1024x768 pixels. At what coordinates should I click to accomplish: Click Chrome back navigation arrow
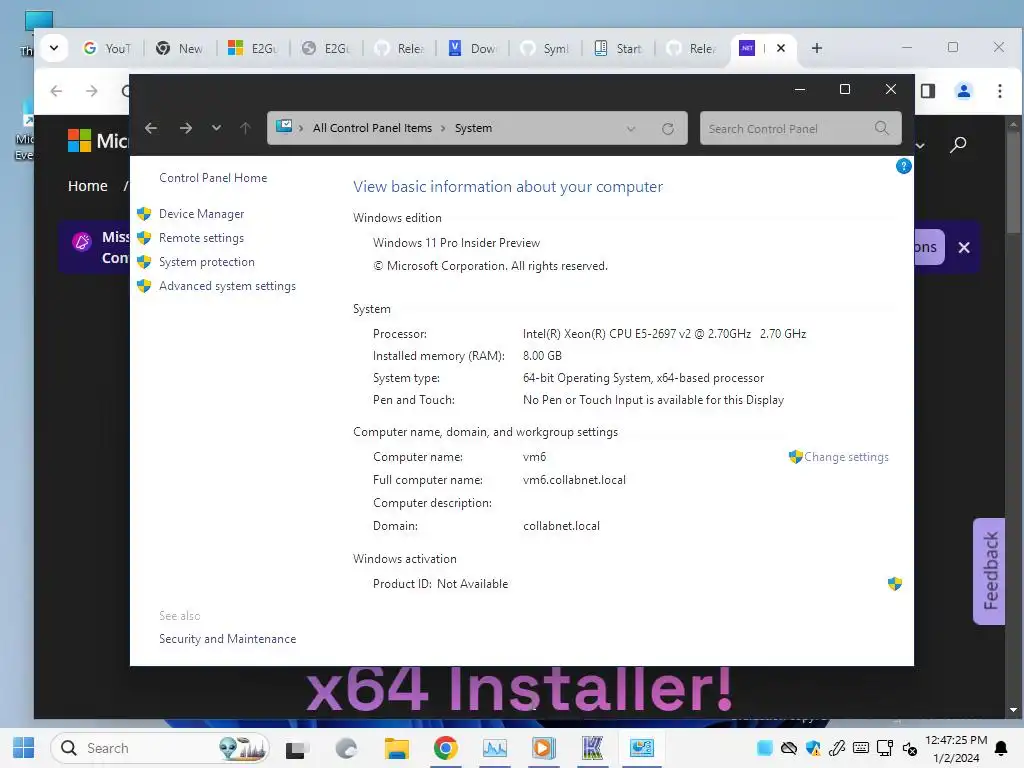pos(57,91)
